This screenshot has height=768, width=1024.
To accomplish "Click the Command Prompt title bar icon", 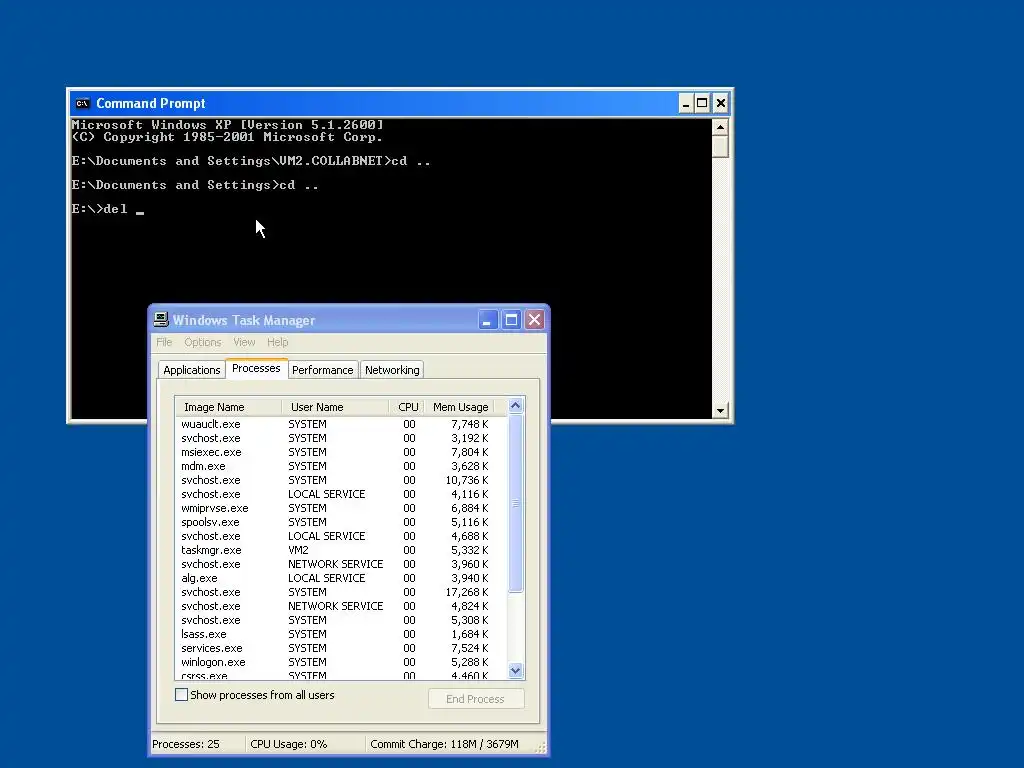I will pos(82,103).
